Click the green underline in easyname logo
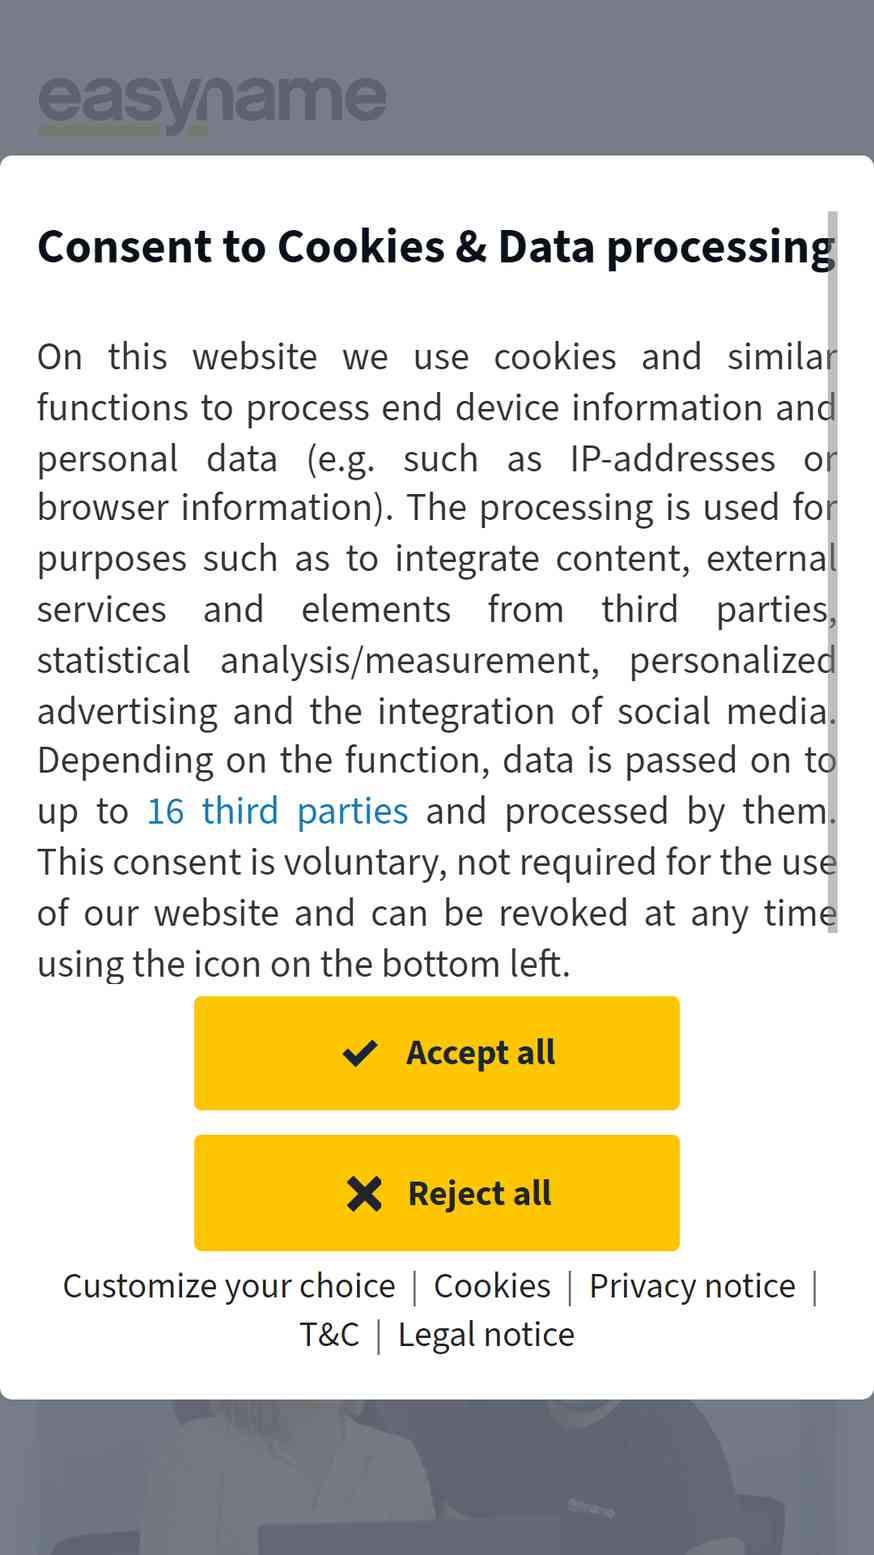874x1555 pixels. (122, 130)
